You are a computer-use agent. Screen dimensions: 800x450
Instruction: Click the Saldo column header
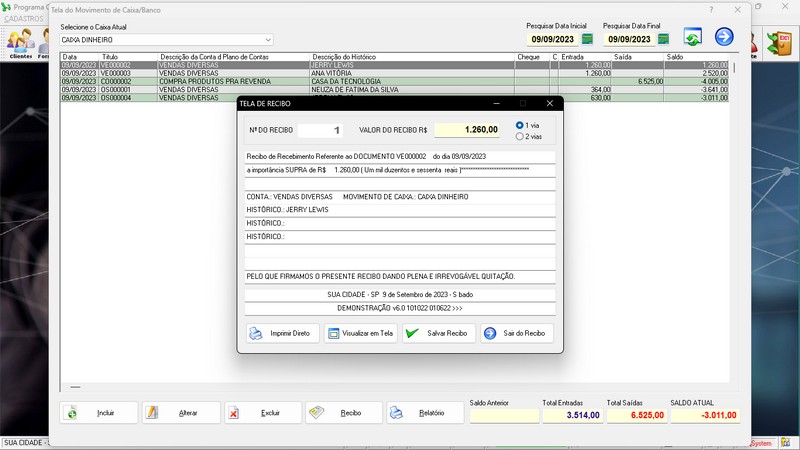696,57
